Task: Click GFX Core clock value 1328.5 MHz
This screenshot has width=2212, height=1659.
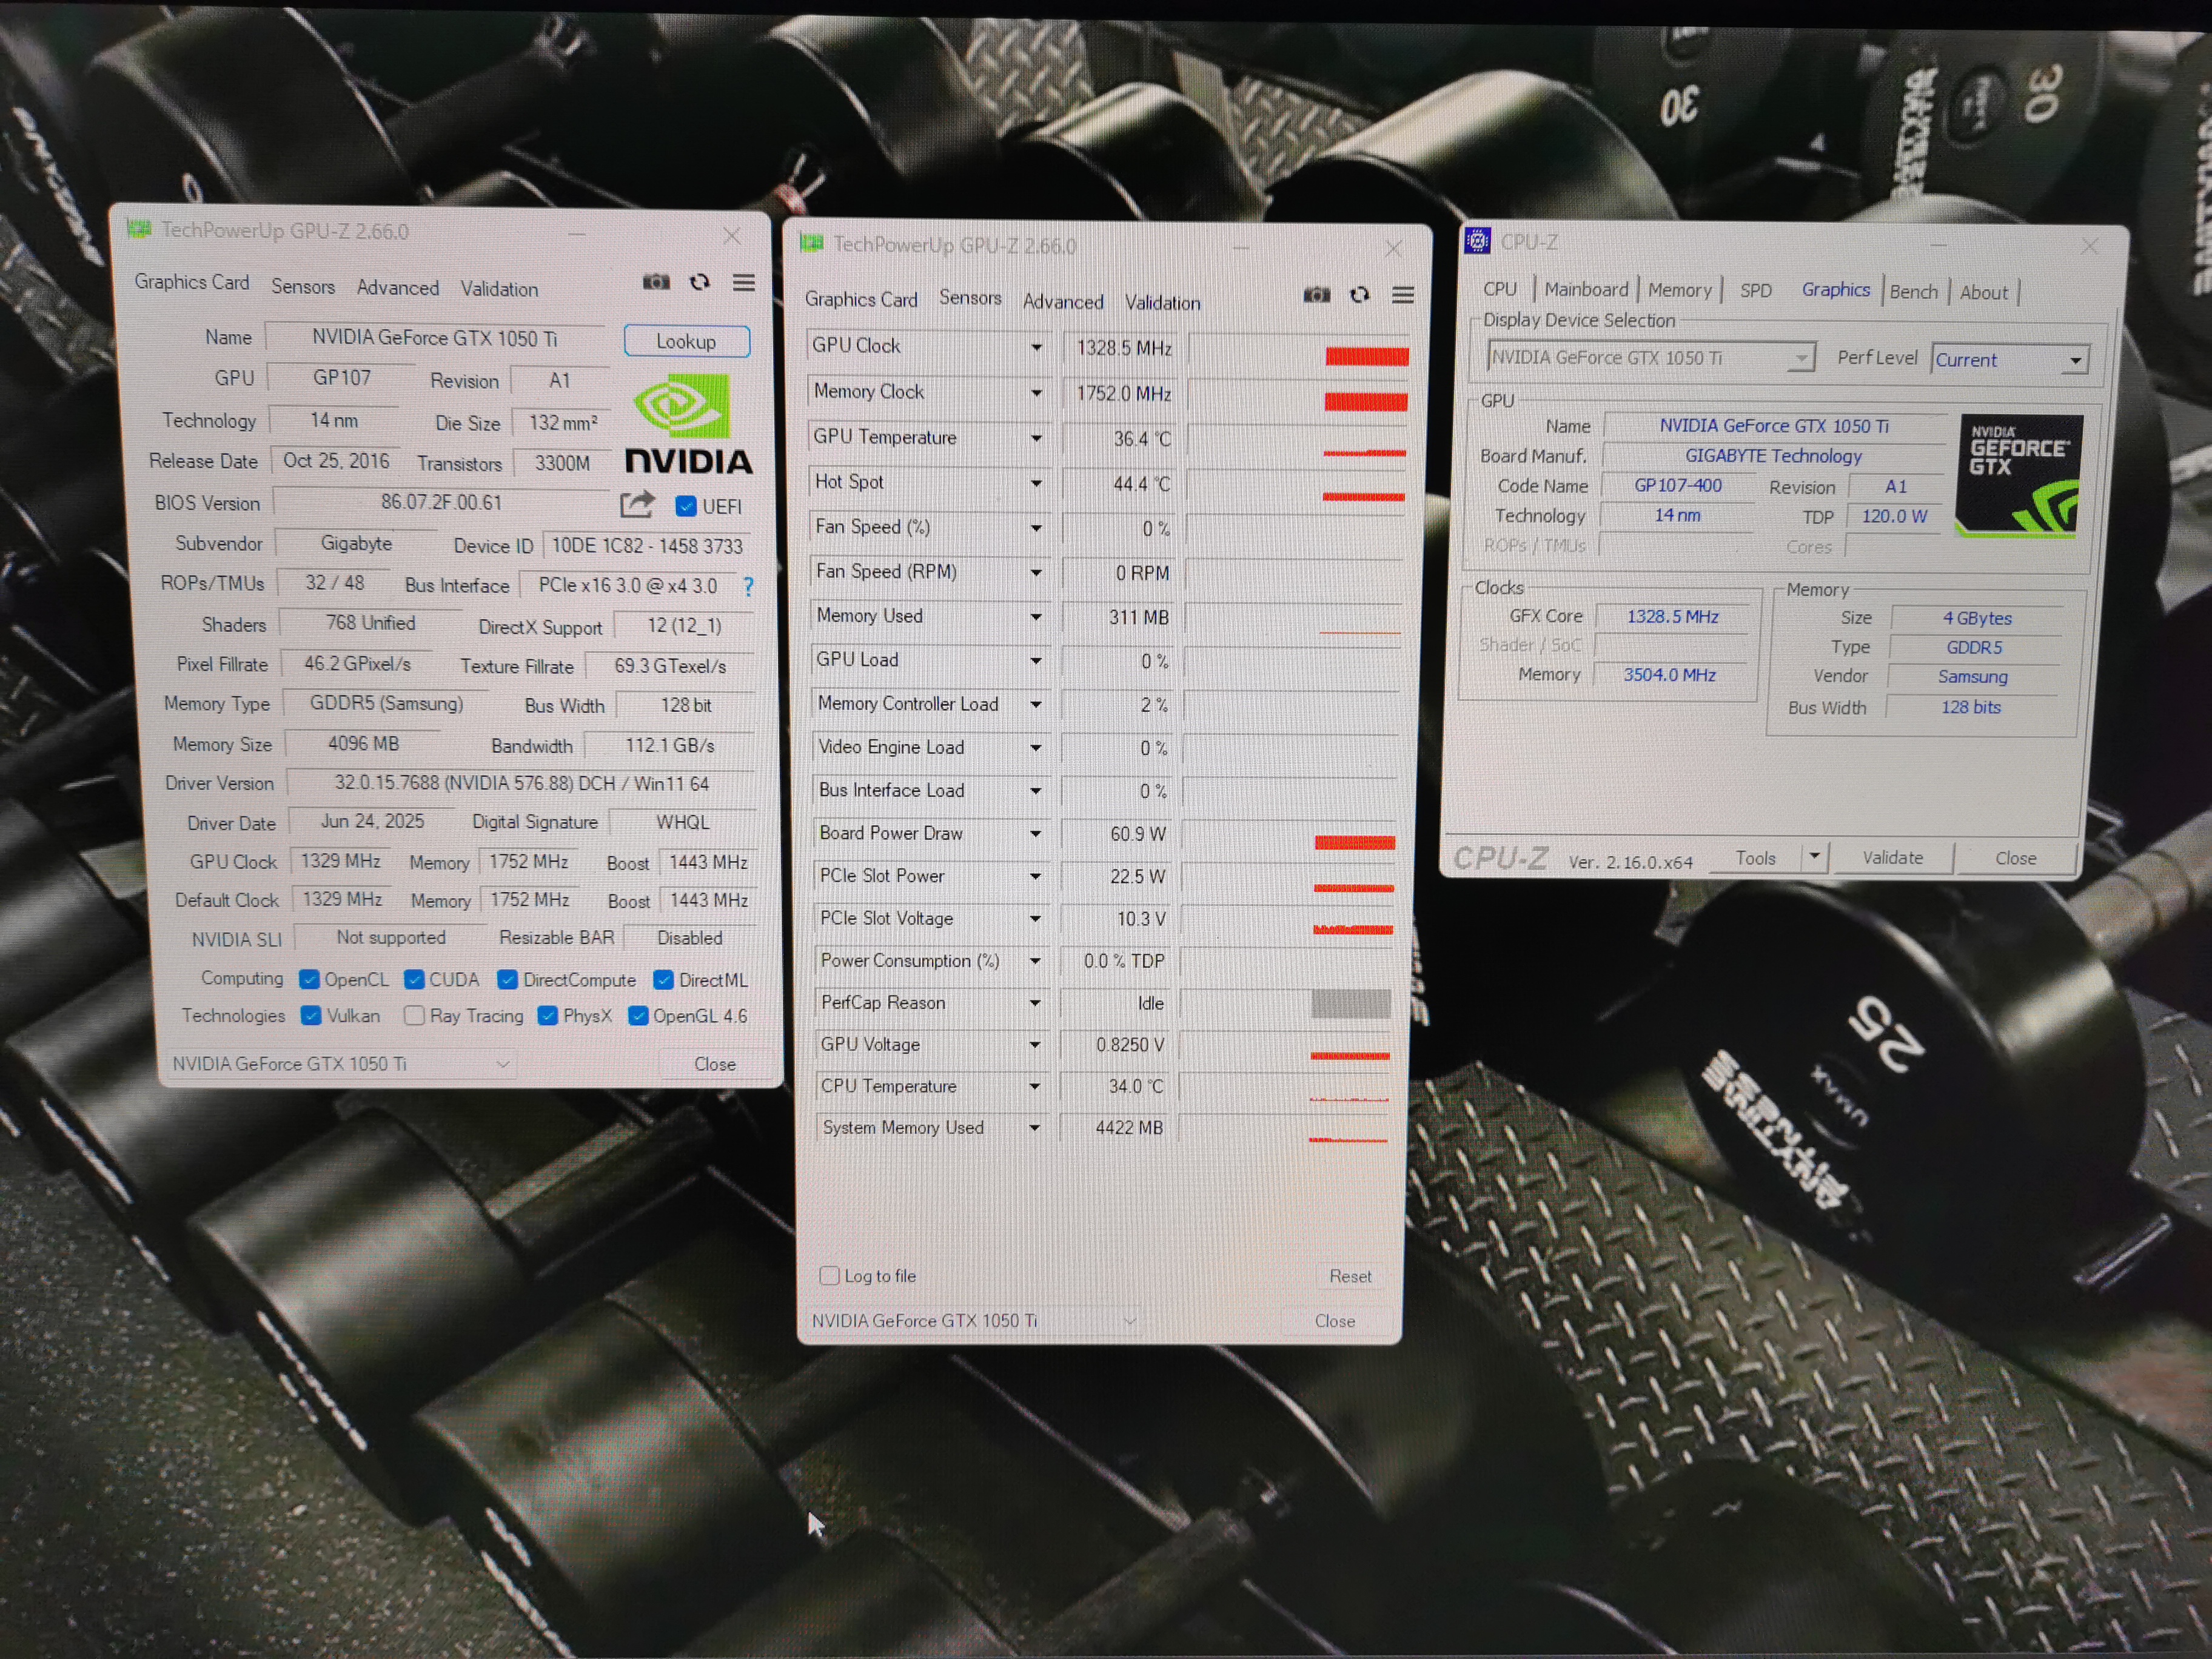Action: pyautogui.click(x=1672, y=617)
